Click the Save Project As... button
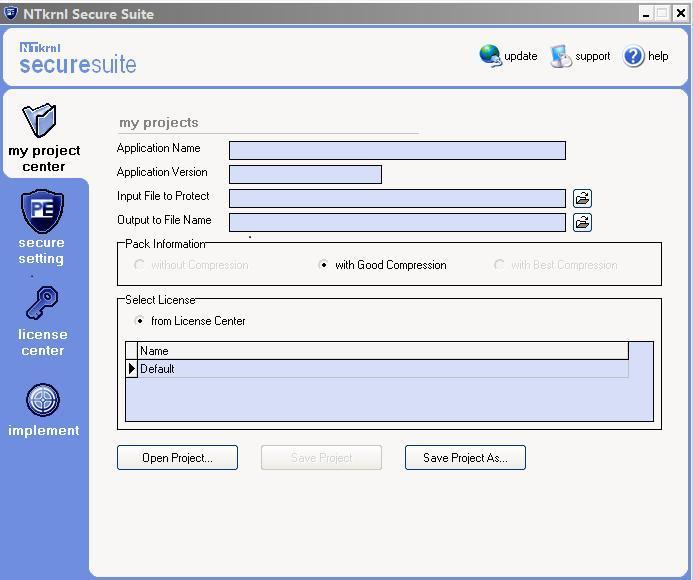693x580 pixels. (x=465, y=458)
